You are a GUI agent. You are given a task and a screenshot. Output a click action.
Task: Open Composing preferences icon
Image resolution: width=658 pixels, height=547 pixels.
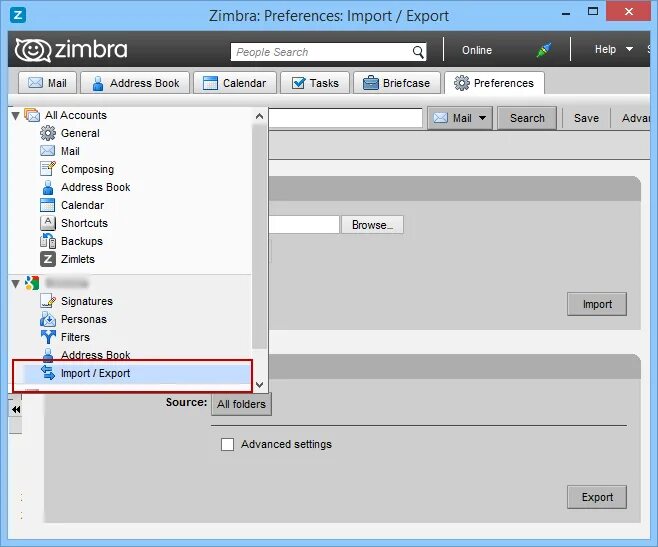tap(48, 169)
